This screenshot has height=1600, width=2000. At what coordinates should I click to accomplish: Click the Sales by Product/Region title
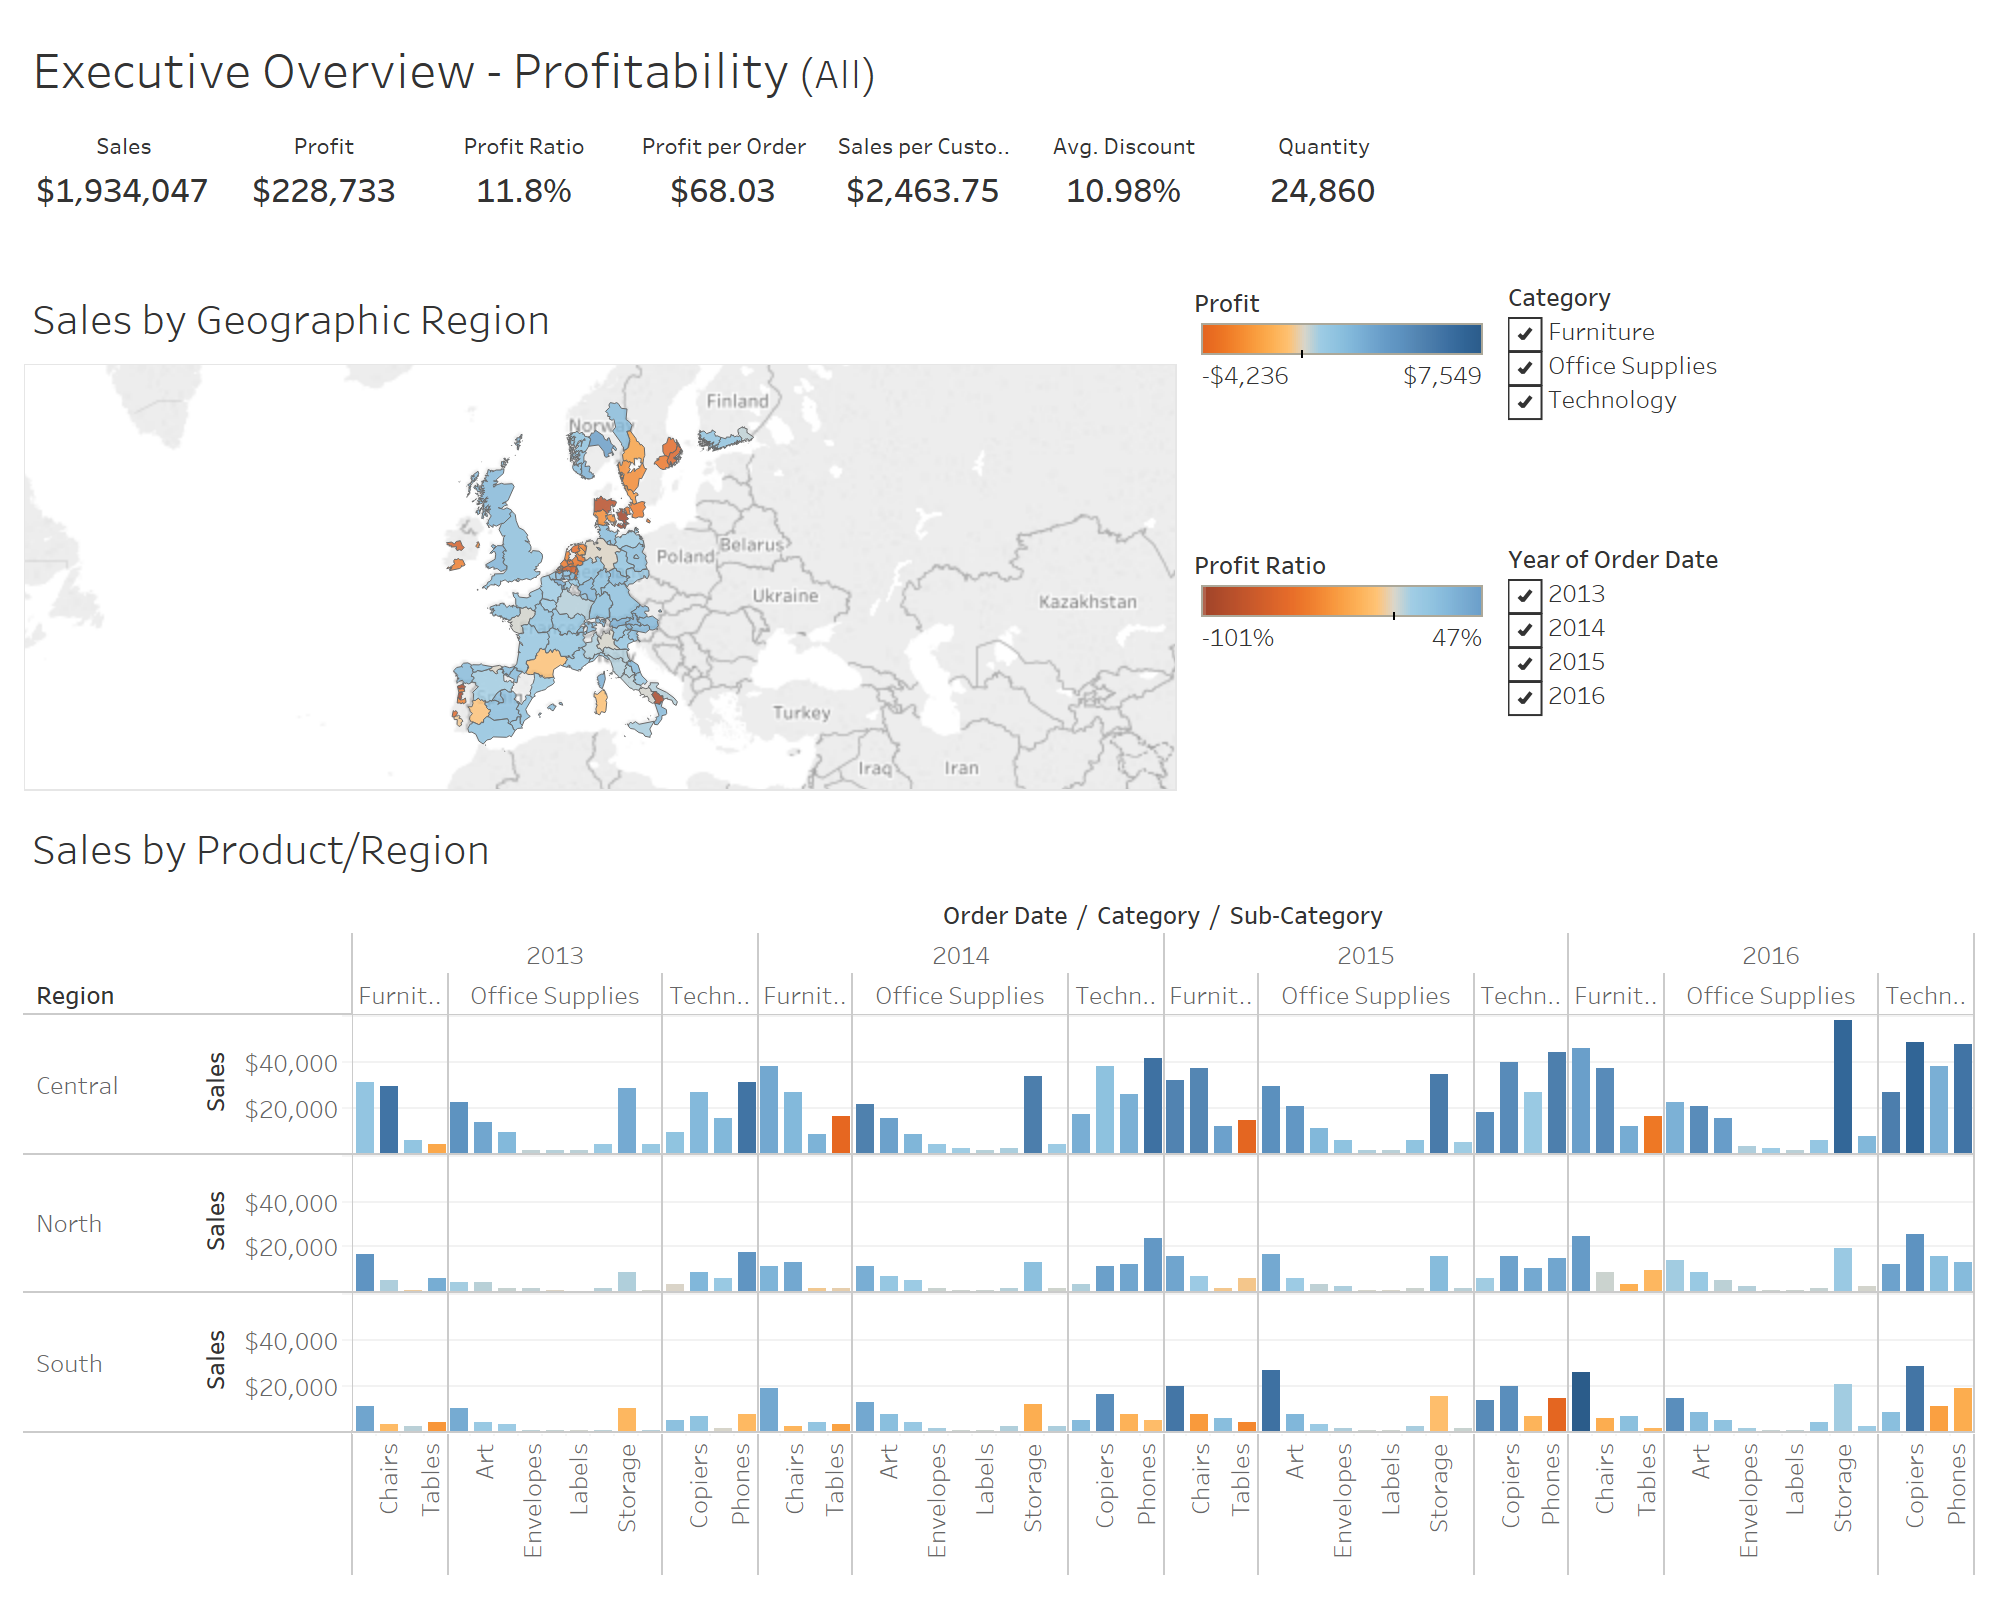point(261,851)
